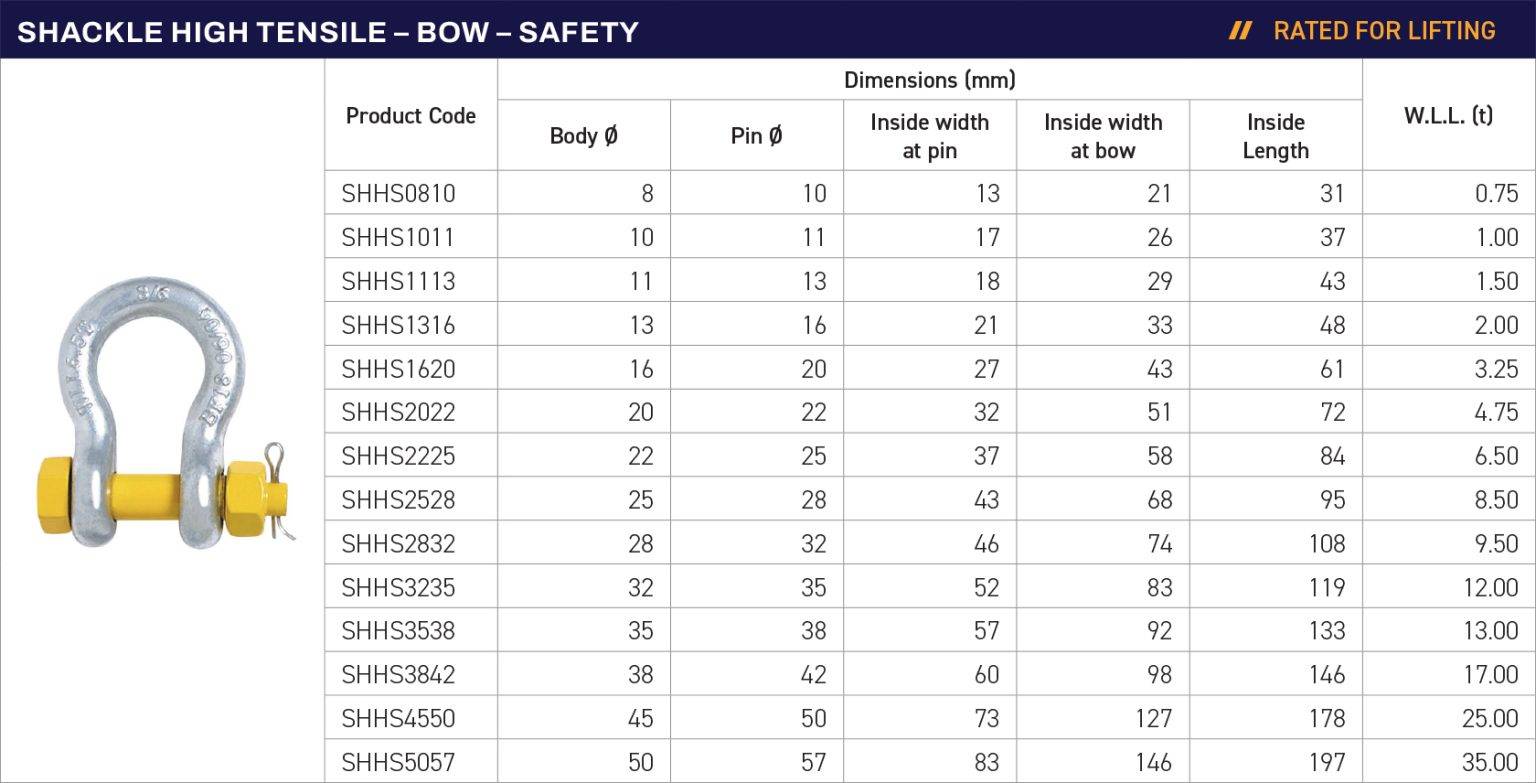Click the "Dimensions (mm)" group header
This screenshot has width=1536, height=783.
click(x=929, y=80)
